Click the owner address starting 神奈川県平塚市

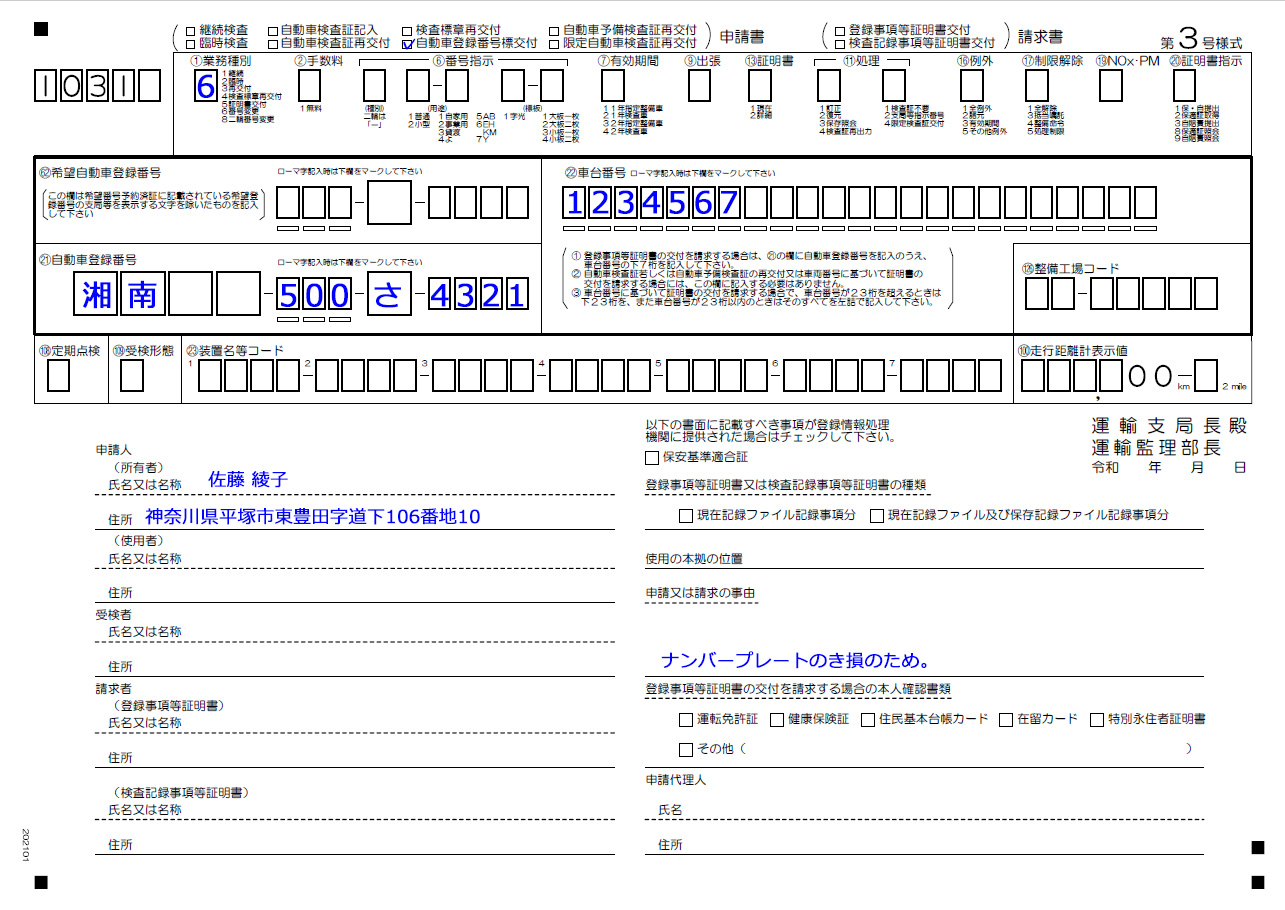coord(313,517)
